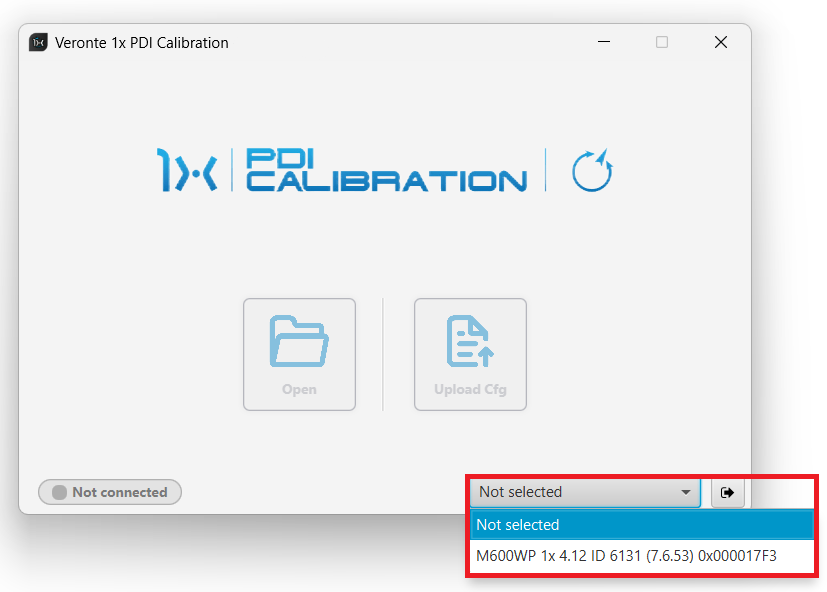Viewport: 827px width, 592px height.
Task: Minimize the Veronte 1x PDI Calibration window
Action: tap(604, 42)
